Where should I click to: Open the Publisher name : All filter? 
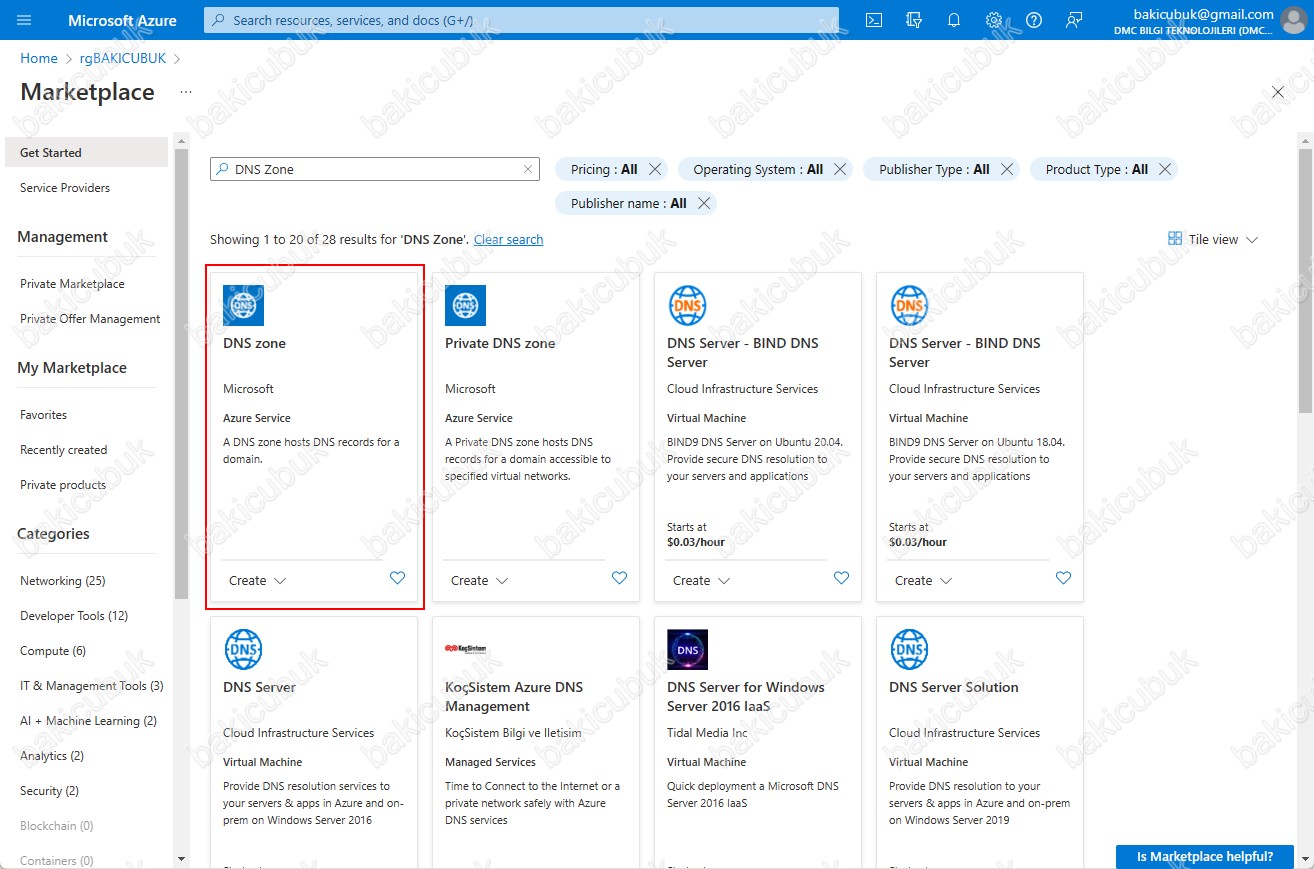point(628,203)
